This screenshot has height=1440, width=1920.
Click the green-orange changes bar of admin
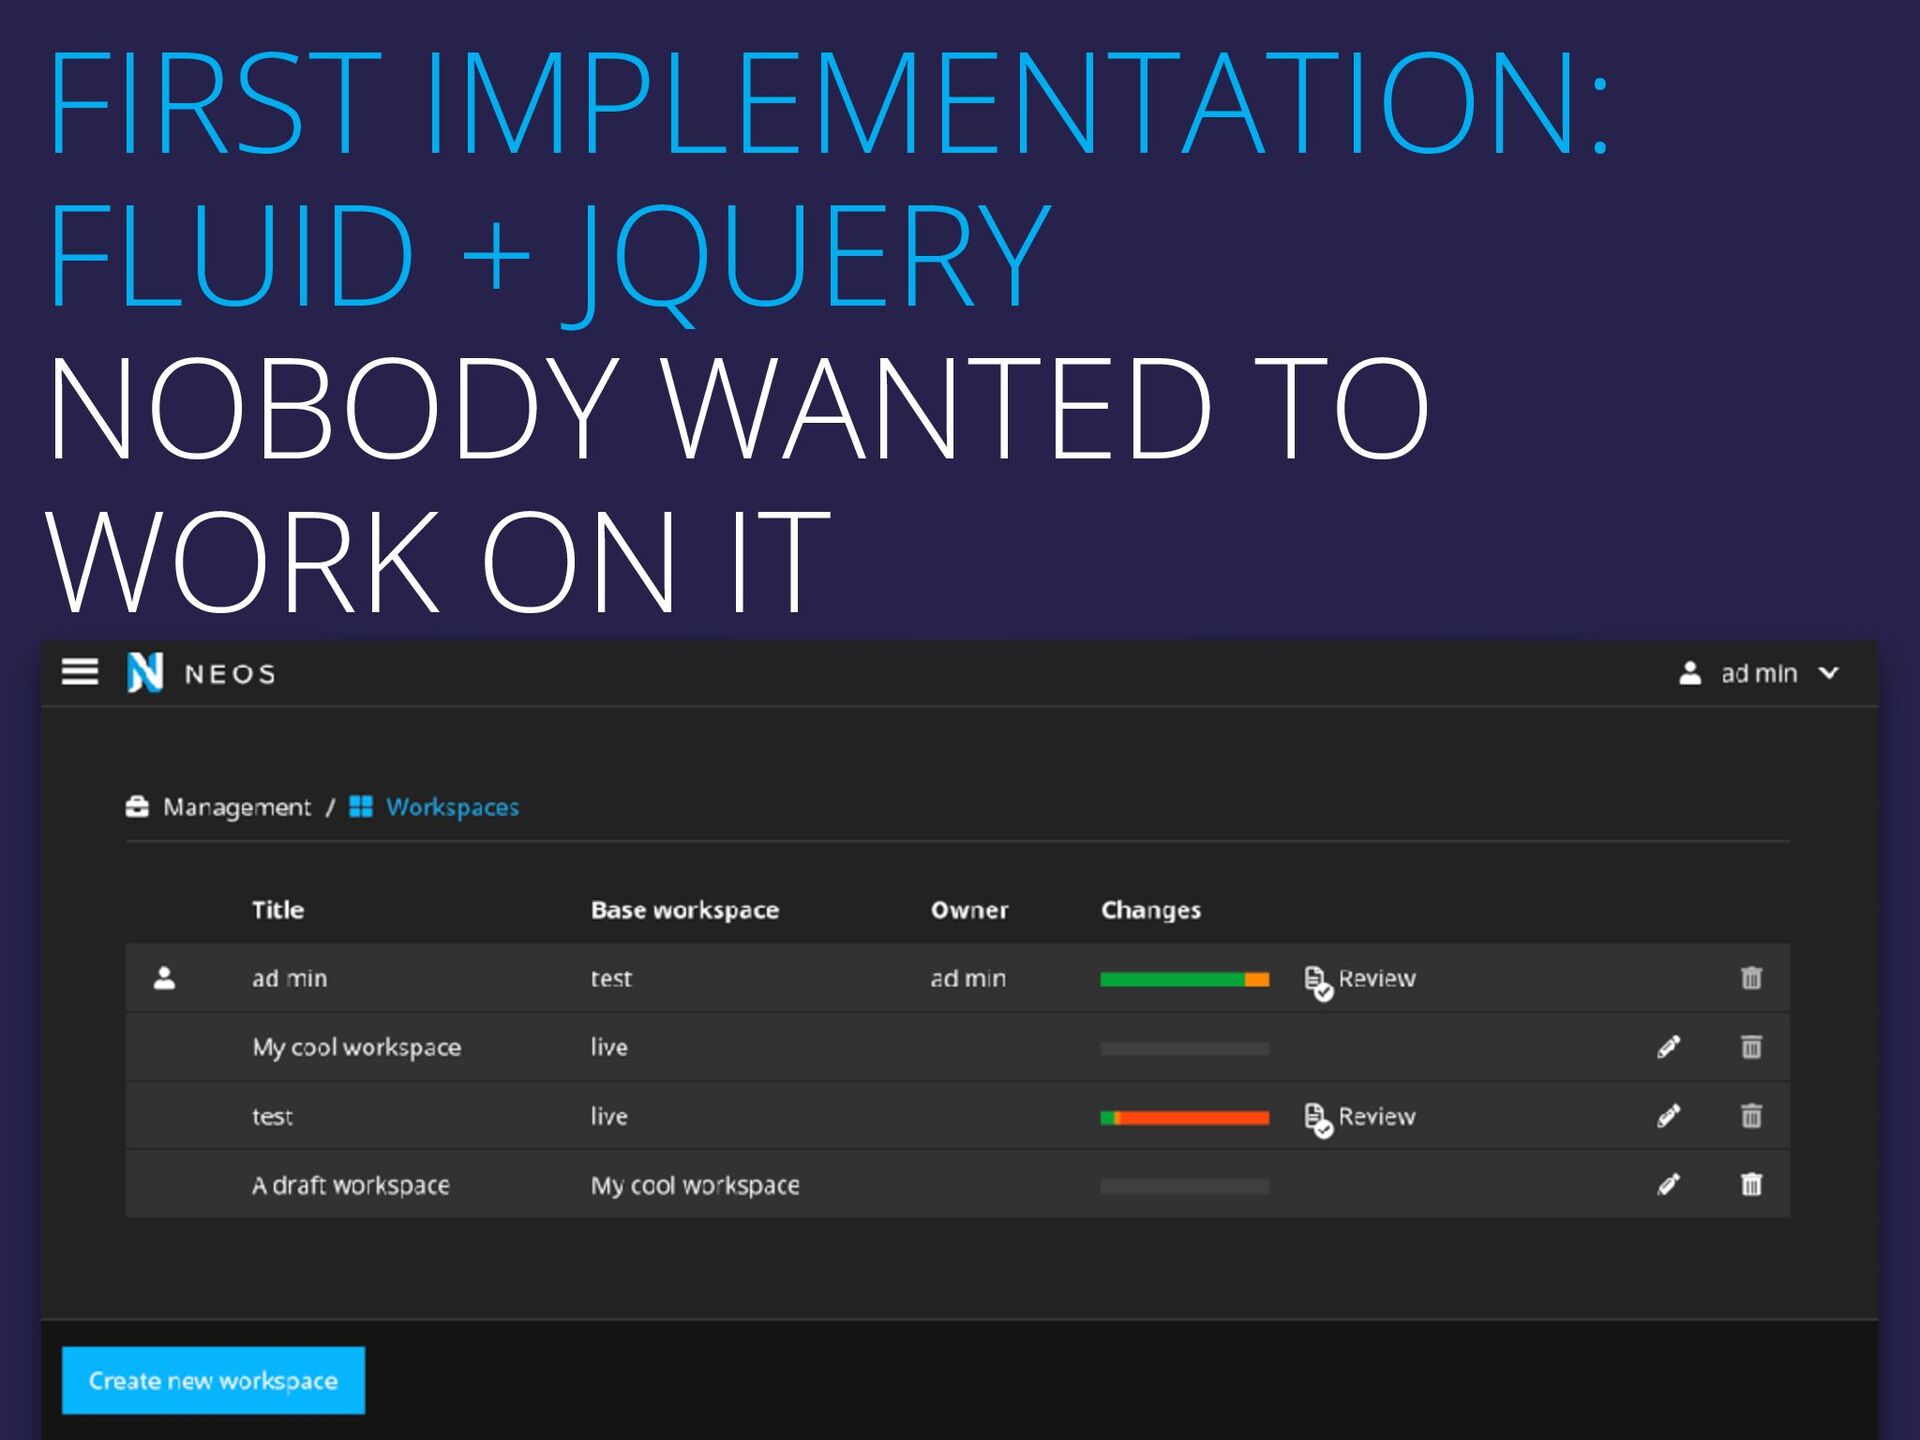(1184, 979)
